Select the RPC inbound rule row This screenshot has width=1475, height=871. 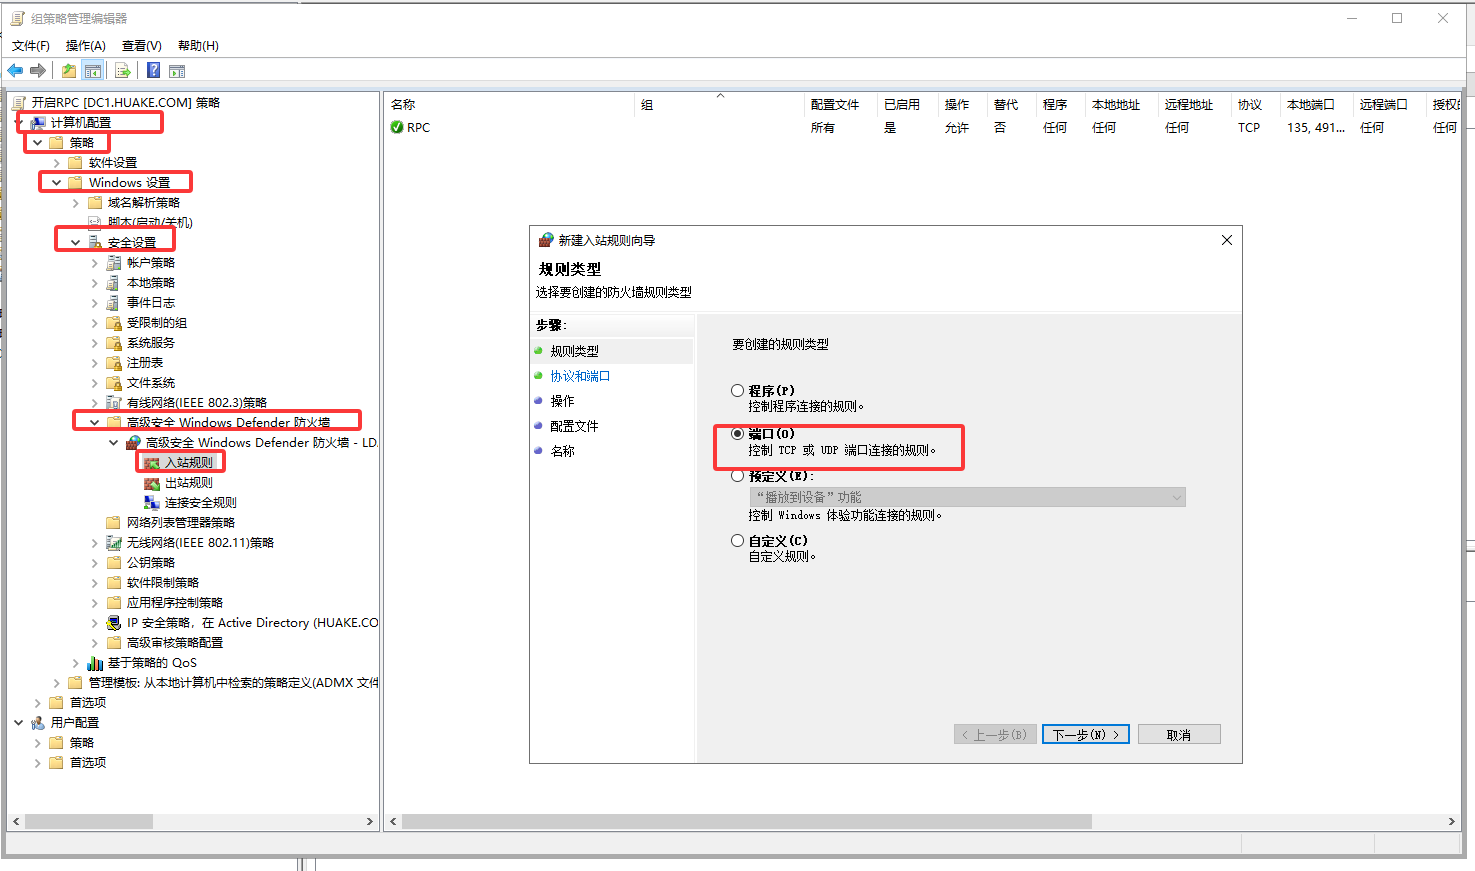(920, 127)
